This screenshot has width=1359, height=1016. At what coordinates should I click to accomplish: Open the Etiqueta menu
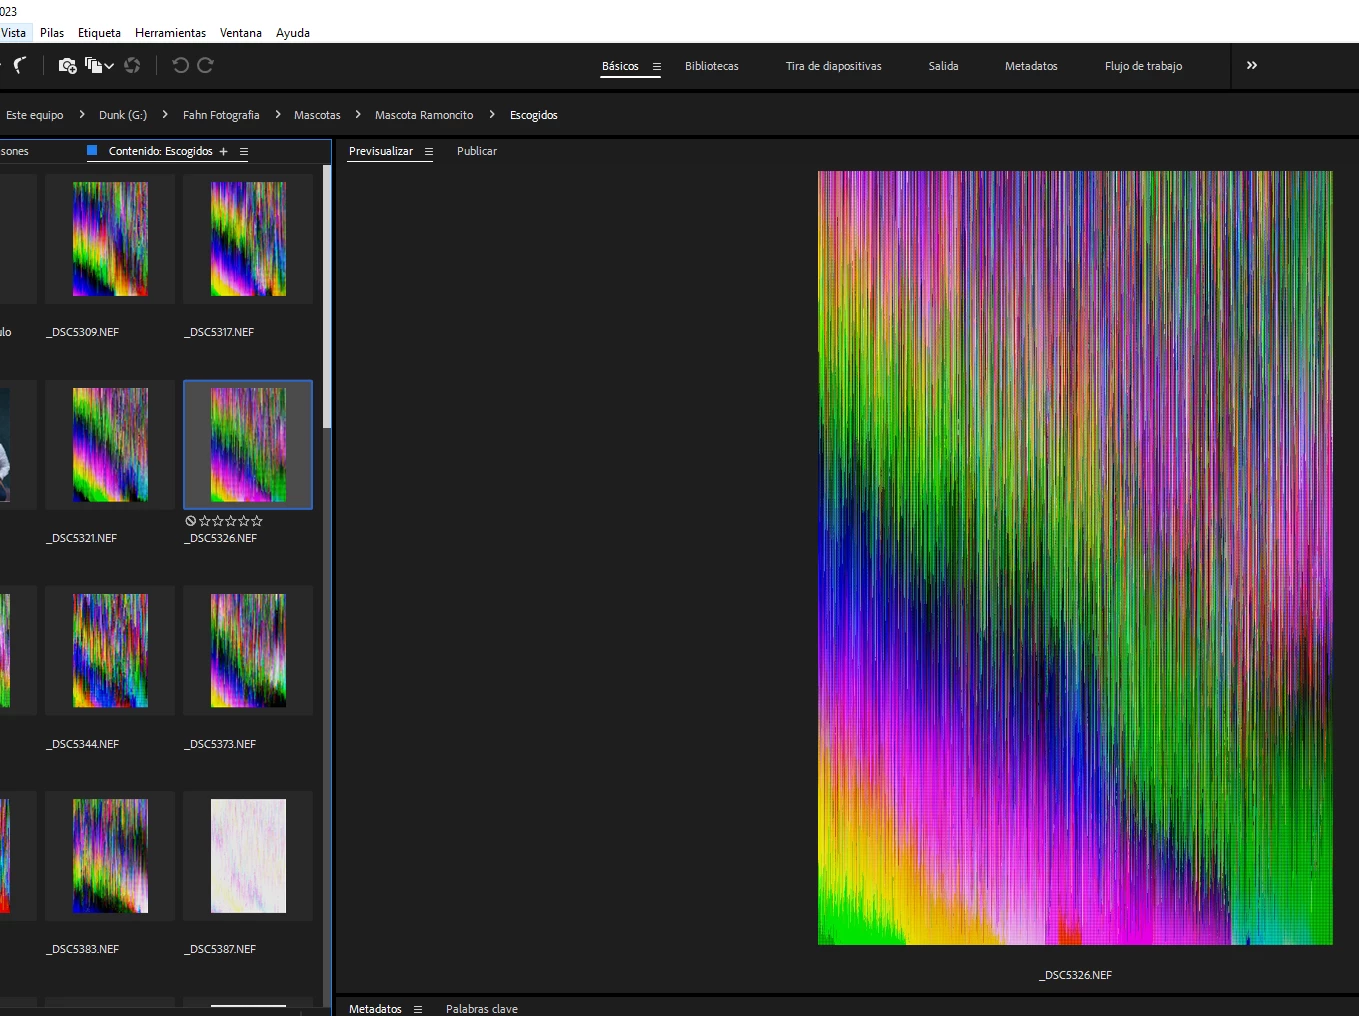click(x=99, y=33)
